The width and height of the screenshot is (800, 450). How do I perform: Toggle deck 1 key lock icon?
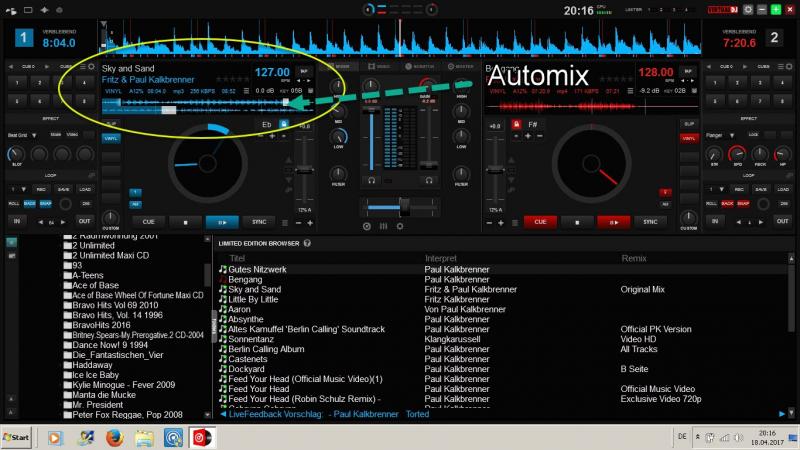pyautogui.click(x=284, y=124)
